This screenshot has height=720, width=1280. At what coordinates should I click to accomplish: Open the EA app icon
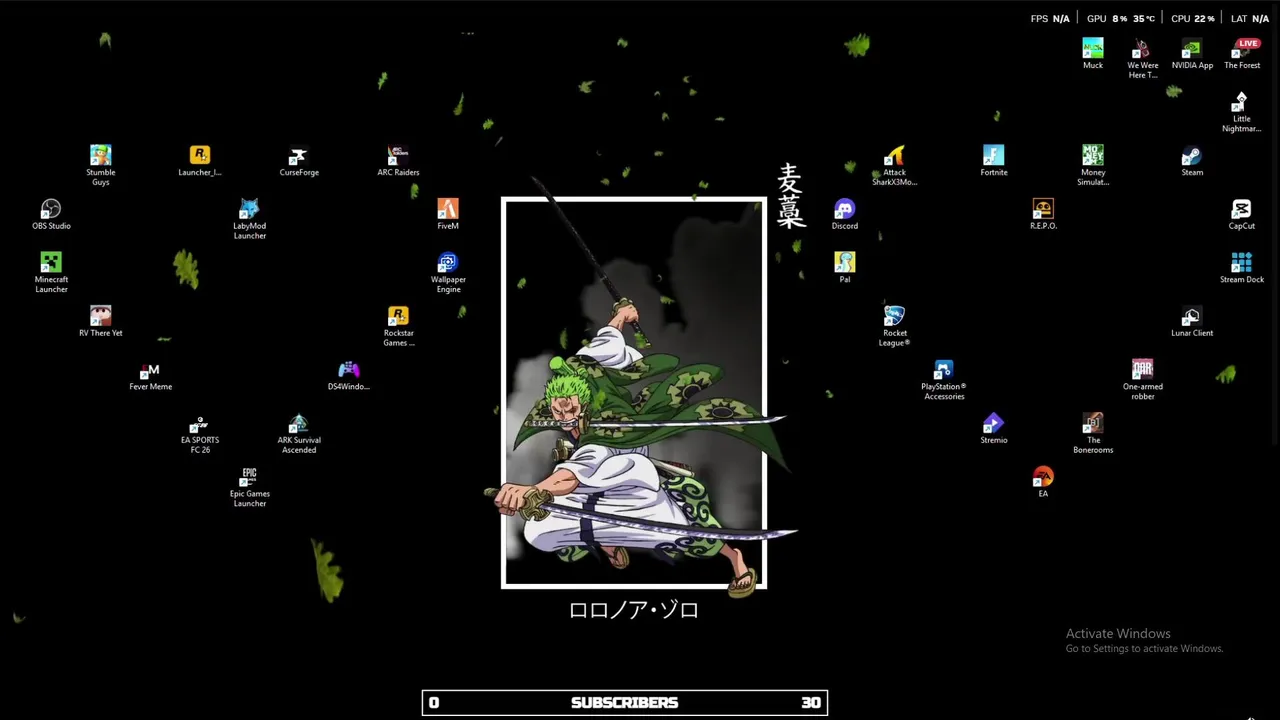click(x=1043, y=482)
